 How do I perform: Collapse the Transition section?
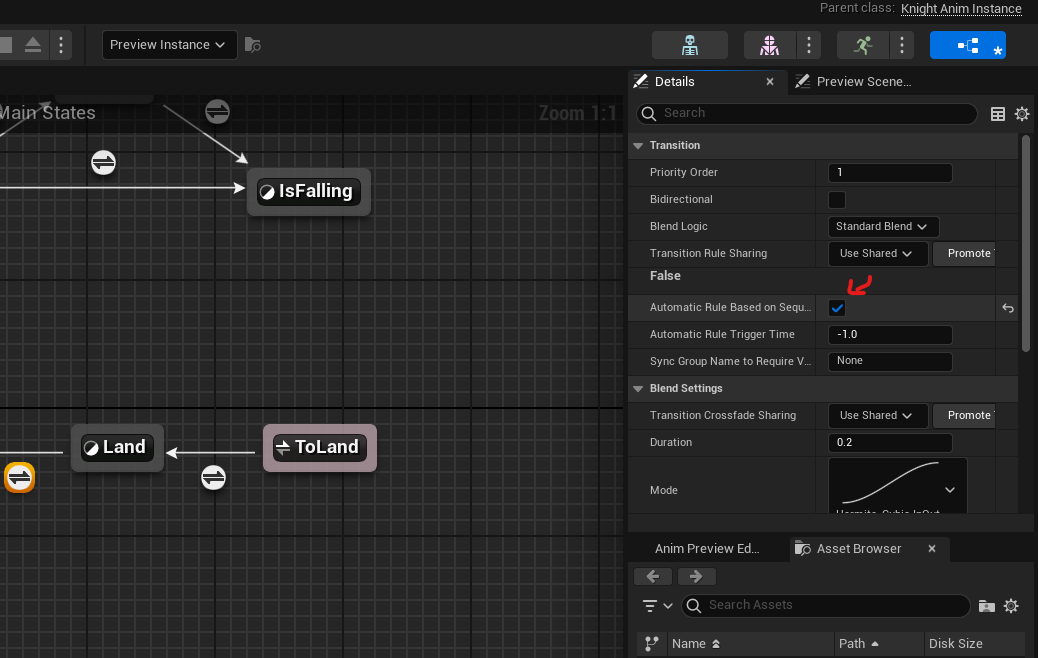[x=638, y=146]
